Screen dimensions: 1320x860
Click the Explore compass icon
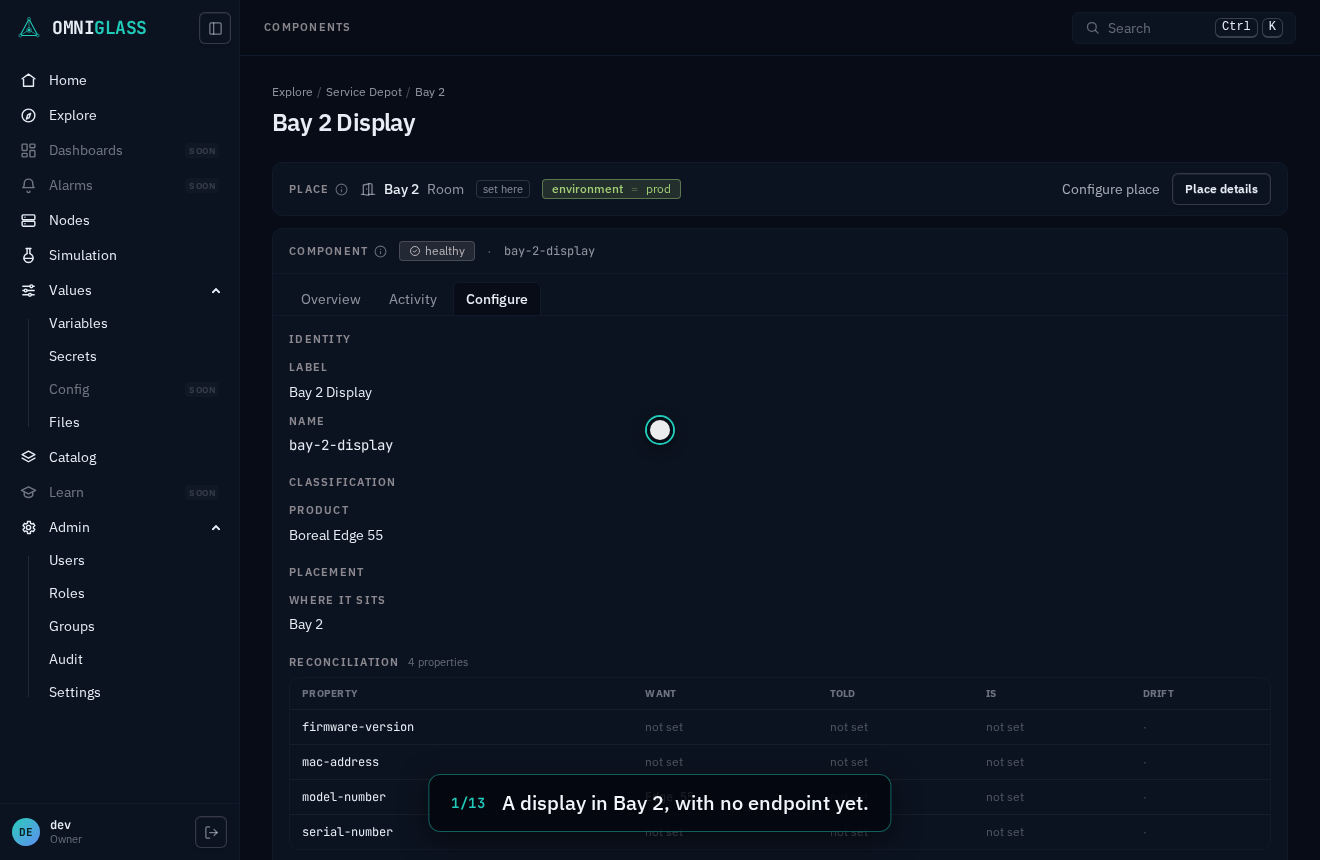[29, 115]
